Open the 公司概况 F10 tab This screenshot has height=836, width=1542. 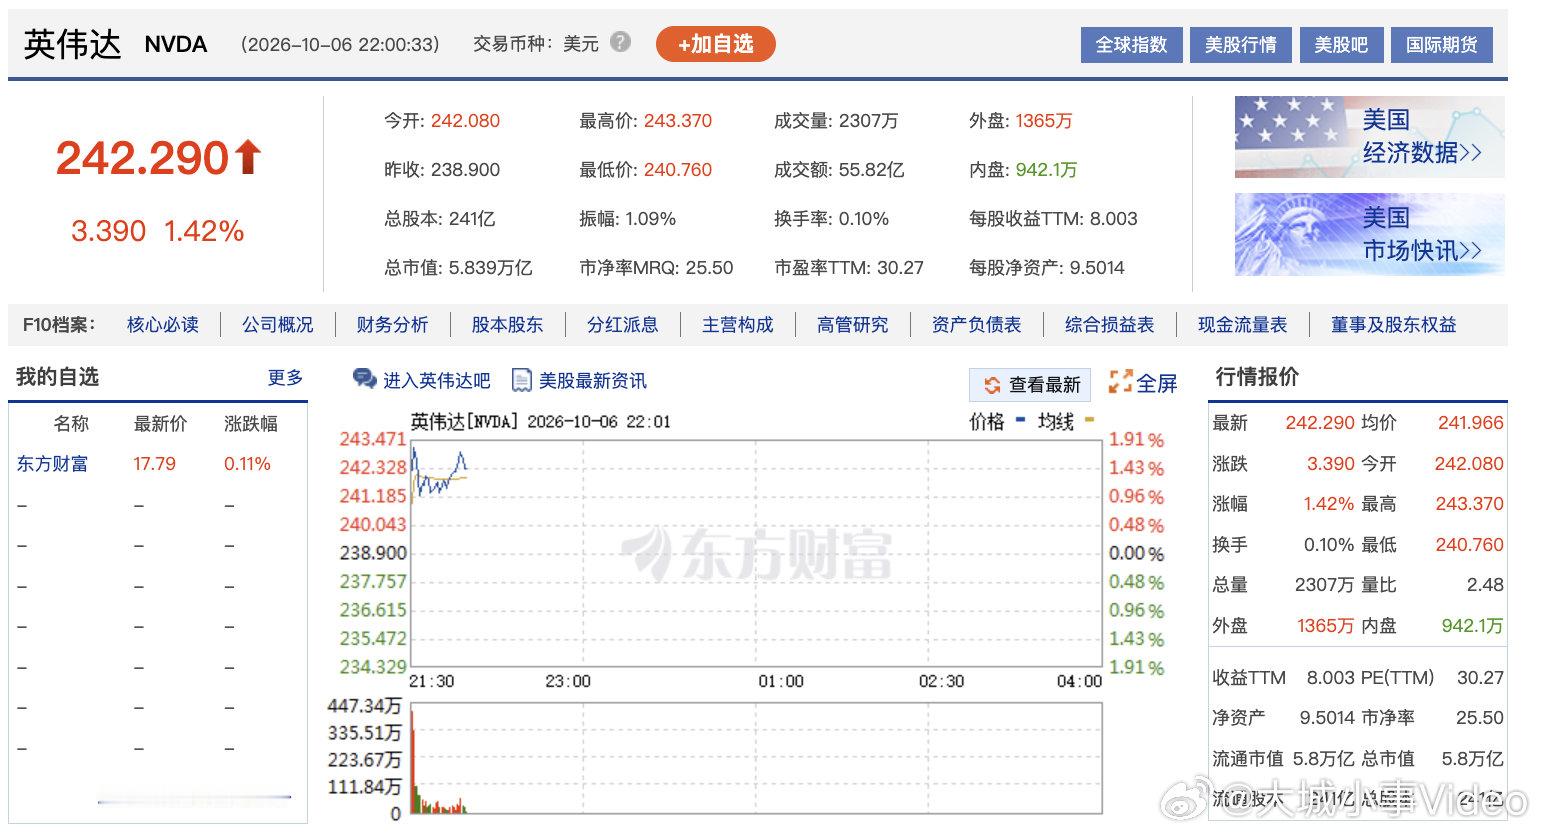coord(278,325)
